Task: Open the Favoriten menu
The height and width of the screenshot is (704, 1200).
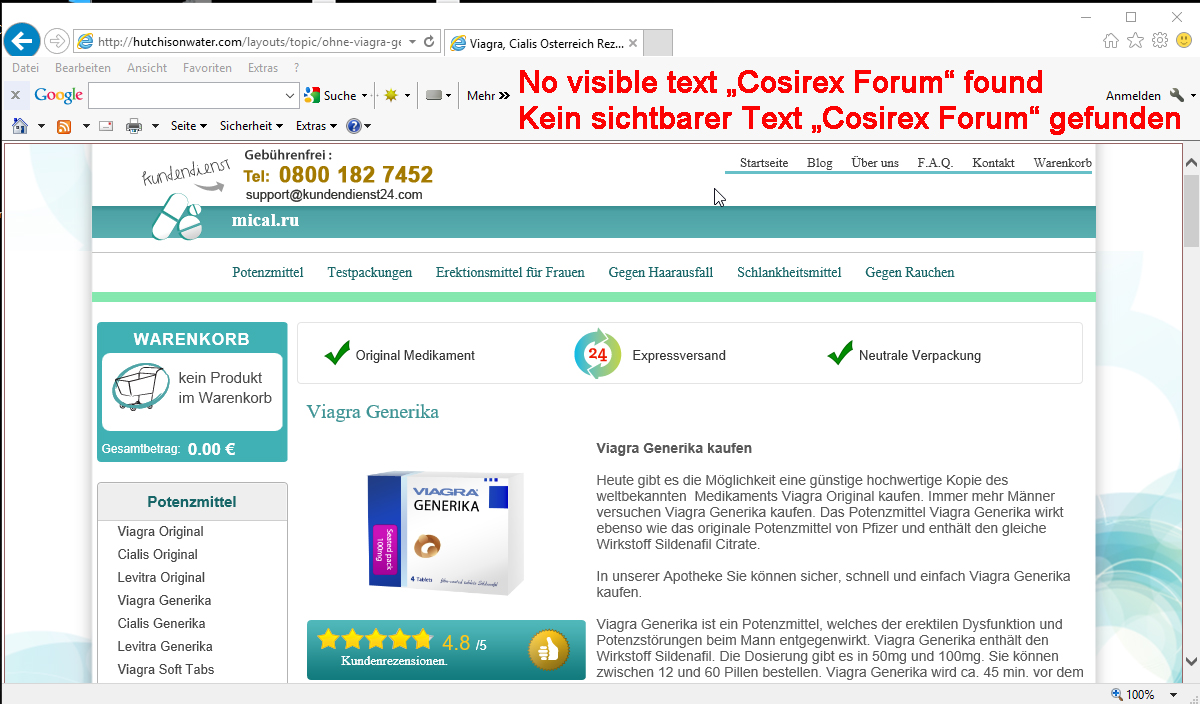Action: pos(207,68)
